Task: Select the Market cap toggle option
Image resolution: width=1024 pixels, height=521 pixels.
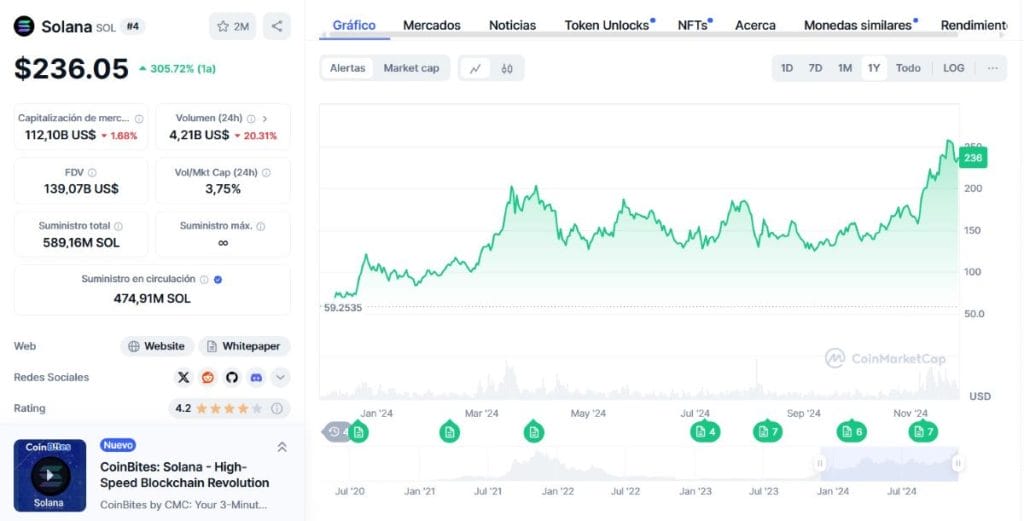Action: tap(411, 68)
